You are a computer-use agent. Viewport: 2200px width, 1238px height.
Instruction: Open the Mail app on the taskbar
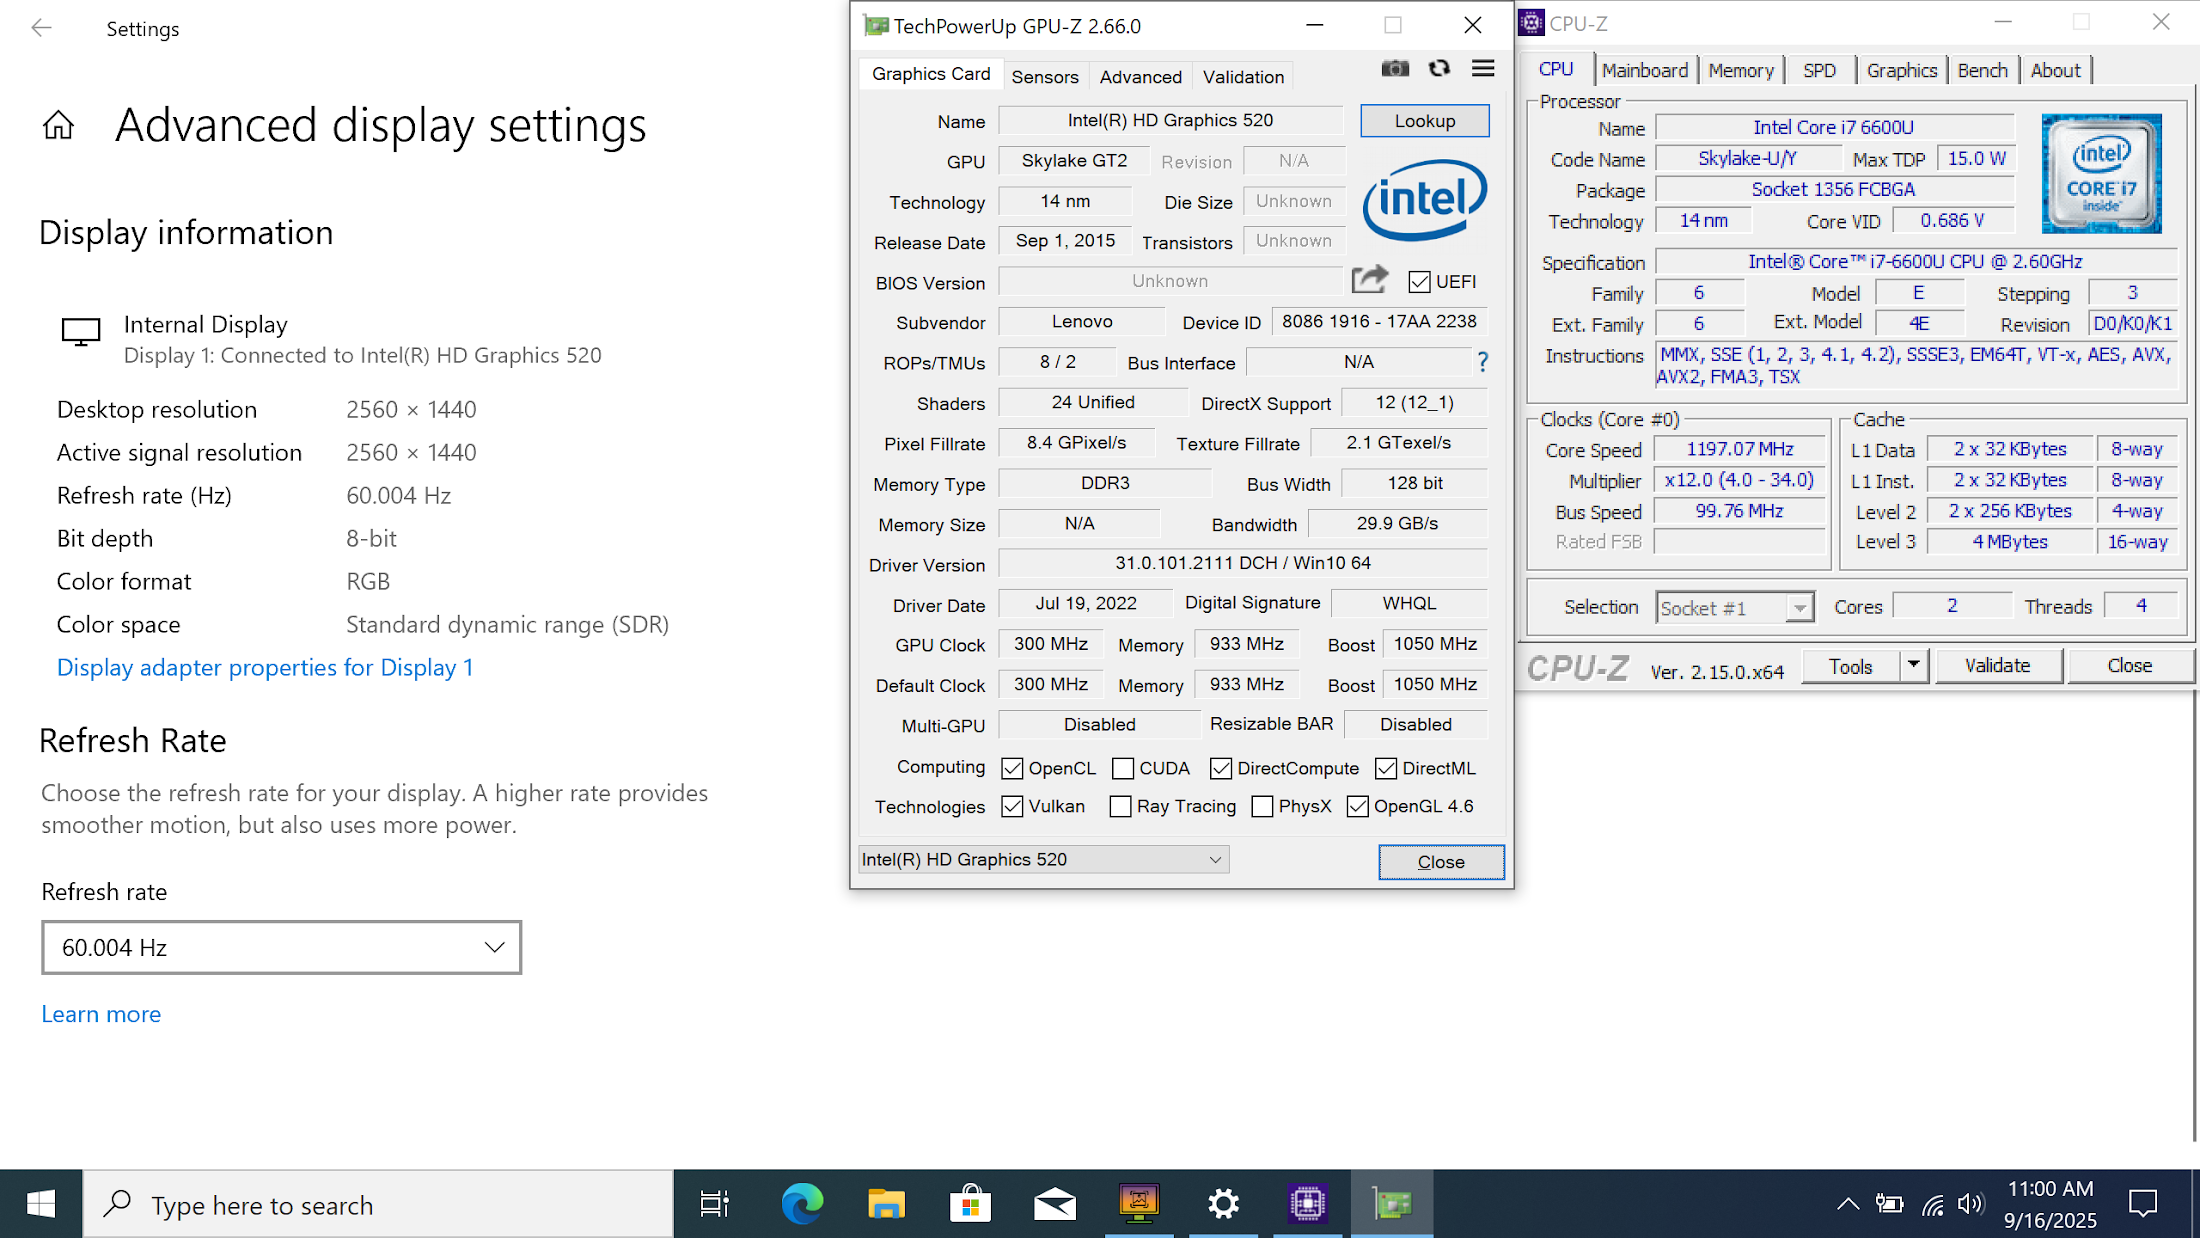point(1055,1204)
